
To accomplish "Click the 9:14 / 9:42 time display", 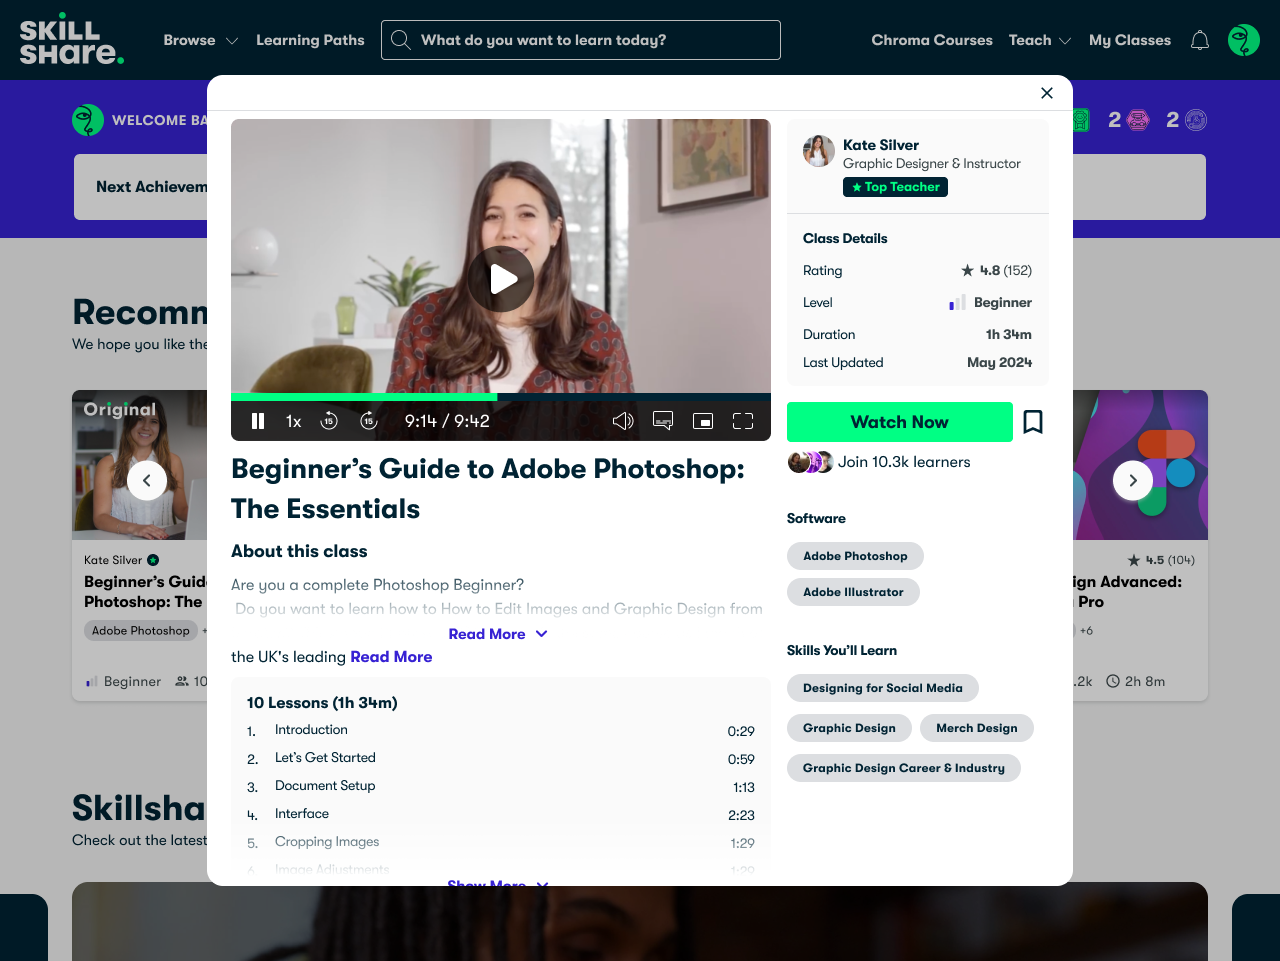I will click(x=447, y=421).
